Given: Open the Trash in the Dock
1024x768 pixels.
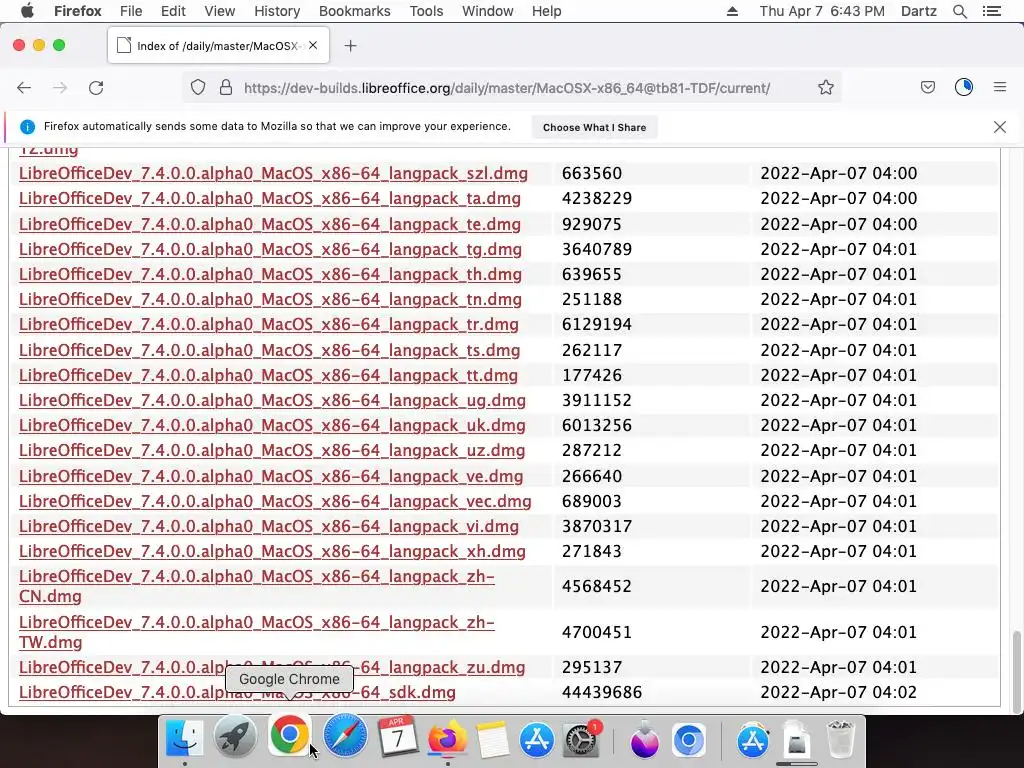Looking at the screenshot, I should pos(840,739).
